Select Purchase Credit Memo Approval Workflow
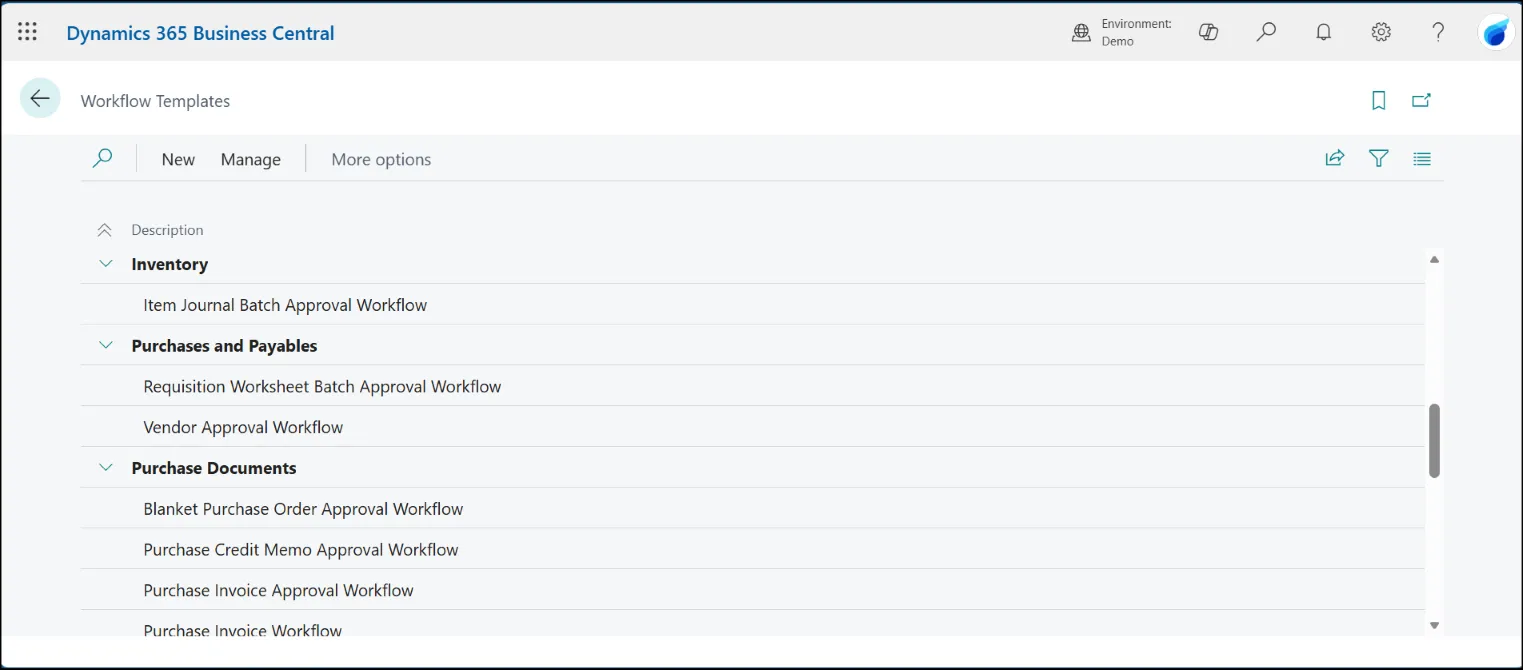The height and width of the screenshot is (670, 1523). pos(752,550)
